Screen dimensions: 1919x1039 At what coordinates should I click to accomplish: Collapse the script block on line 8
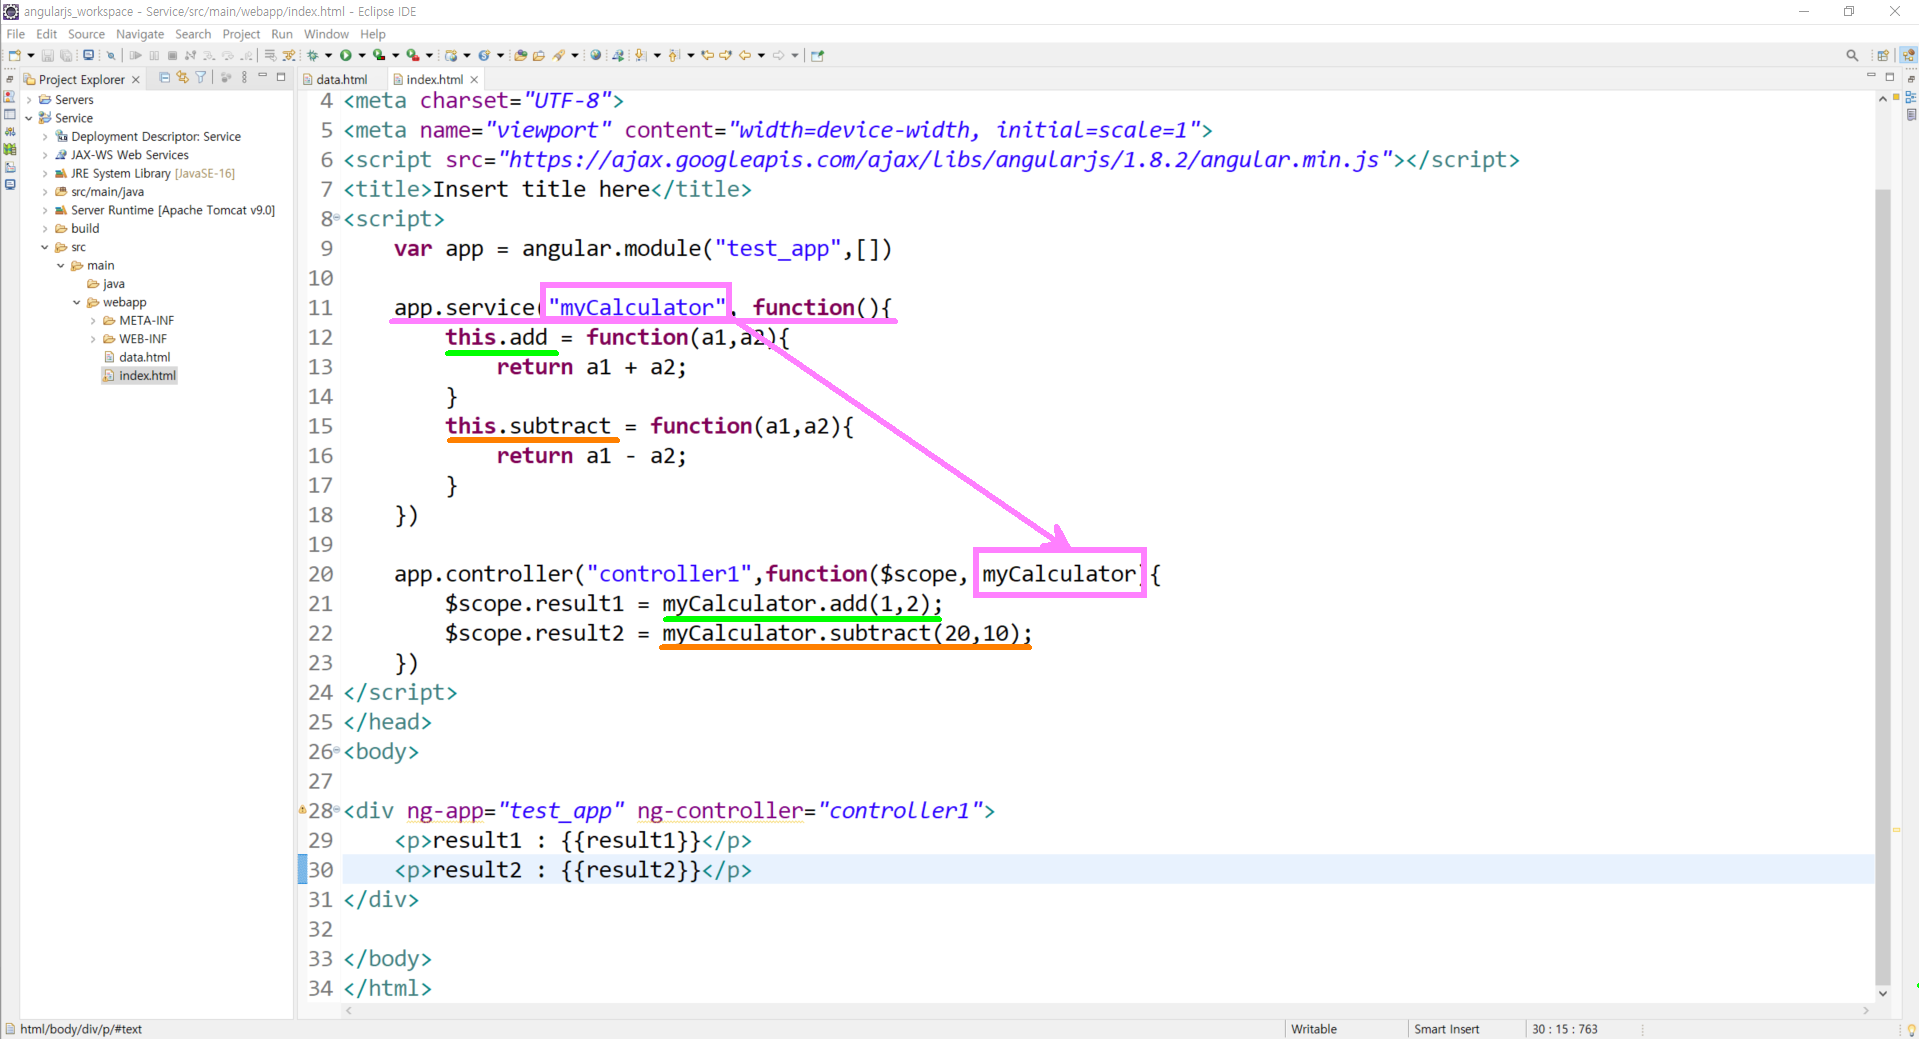click(337, 218)
